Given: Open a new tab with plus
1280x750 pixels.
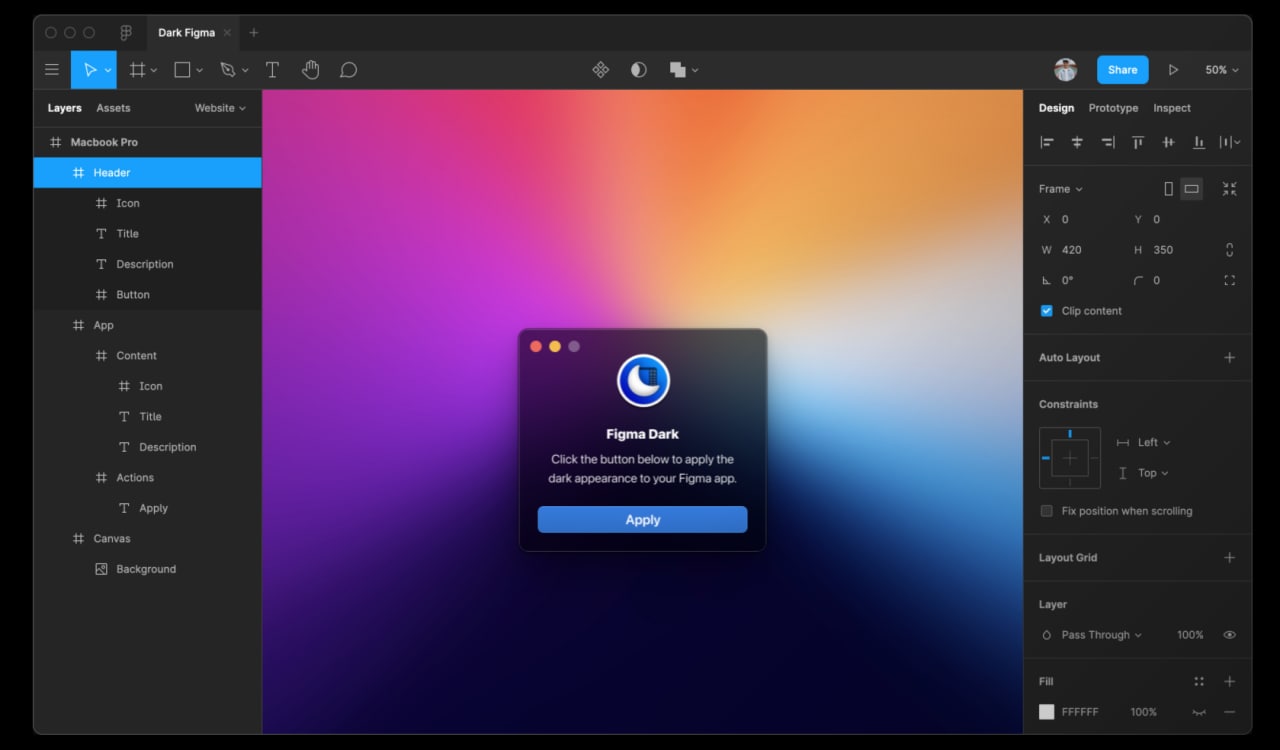Looking at the screenshot, I should coord(253,33).
